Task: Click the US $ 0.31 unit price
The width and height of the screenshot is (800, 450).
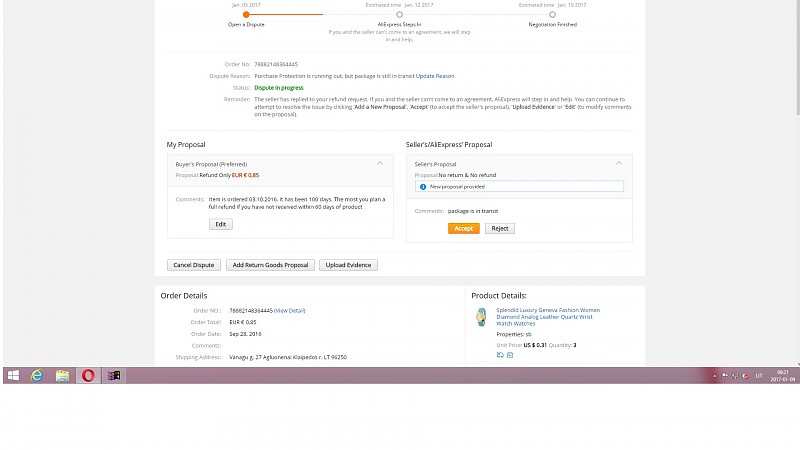Action: pyautogui.click(x=535, y=345)
